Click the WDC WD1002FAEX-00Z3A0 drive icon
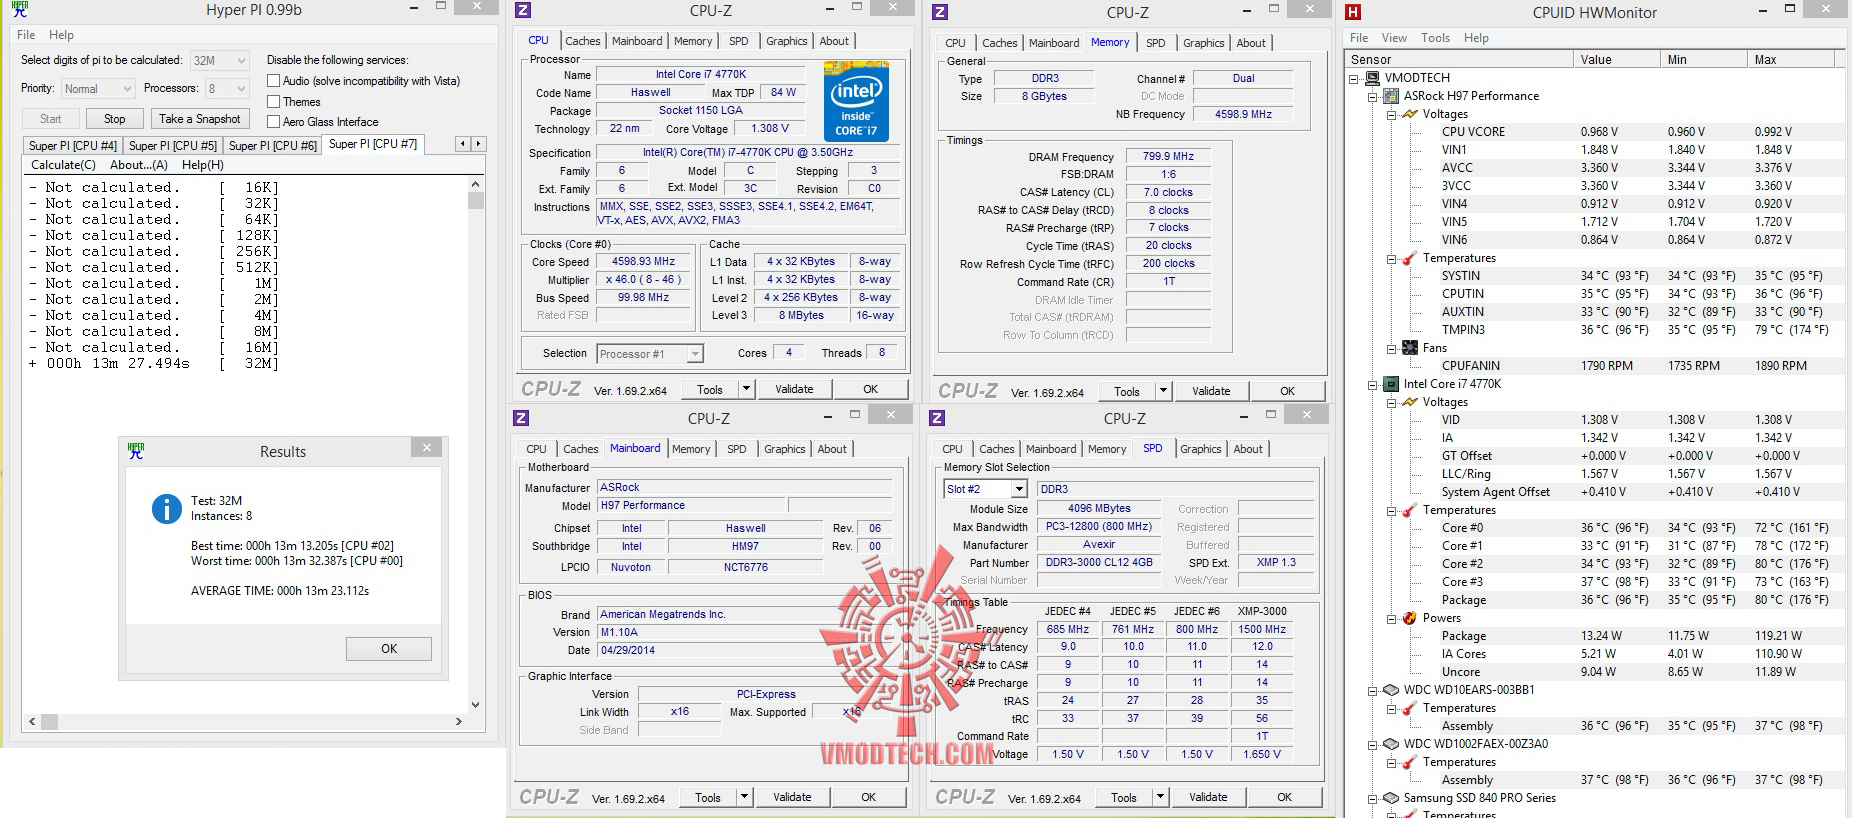Image resolution: width=1852 pixels, height=818 pixels. point(1391,744)
